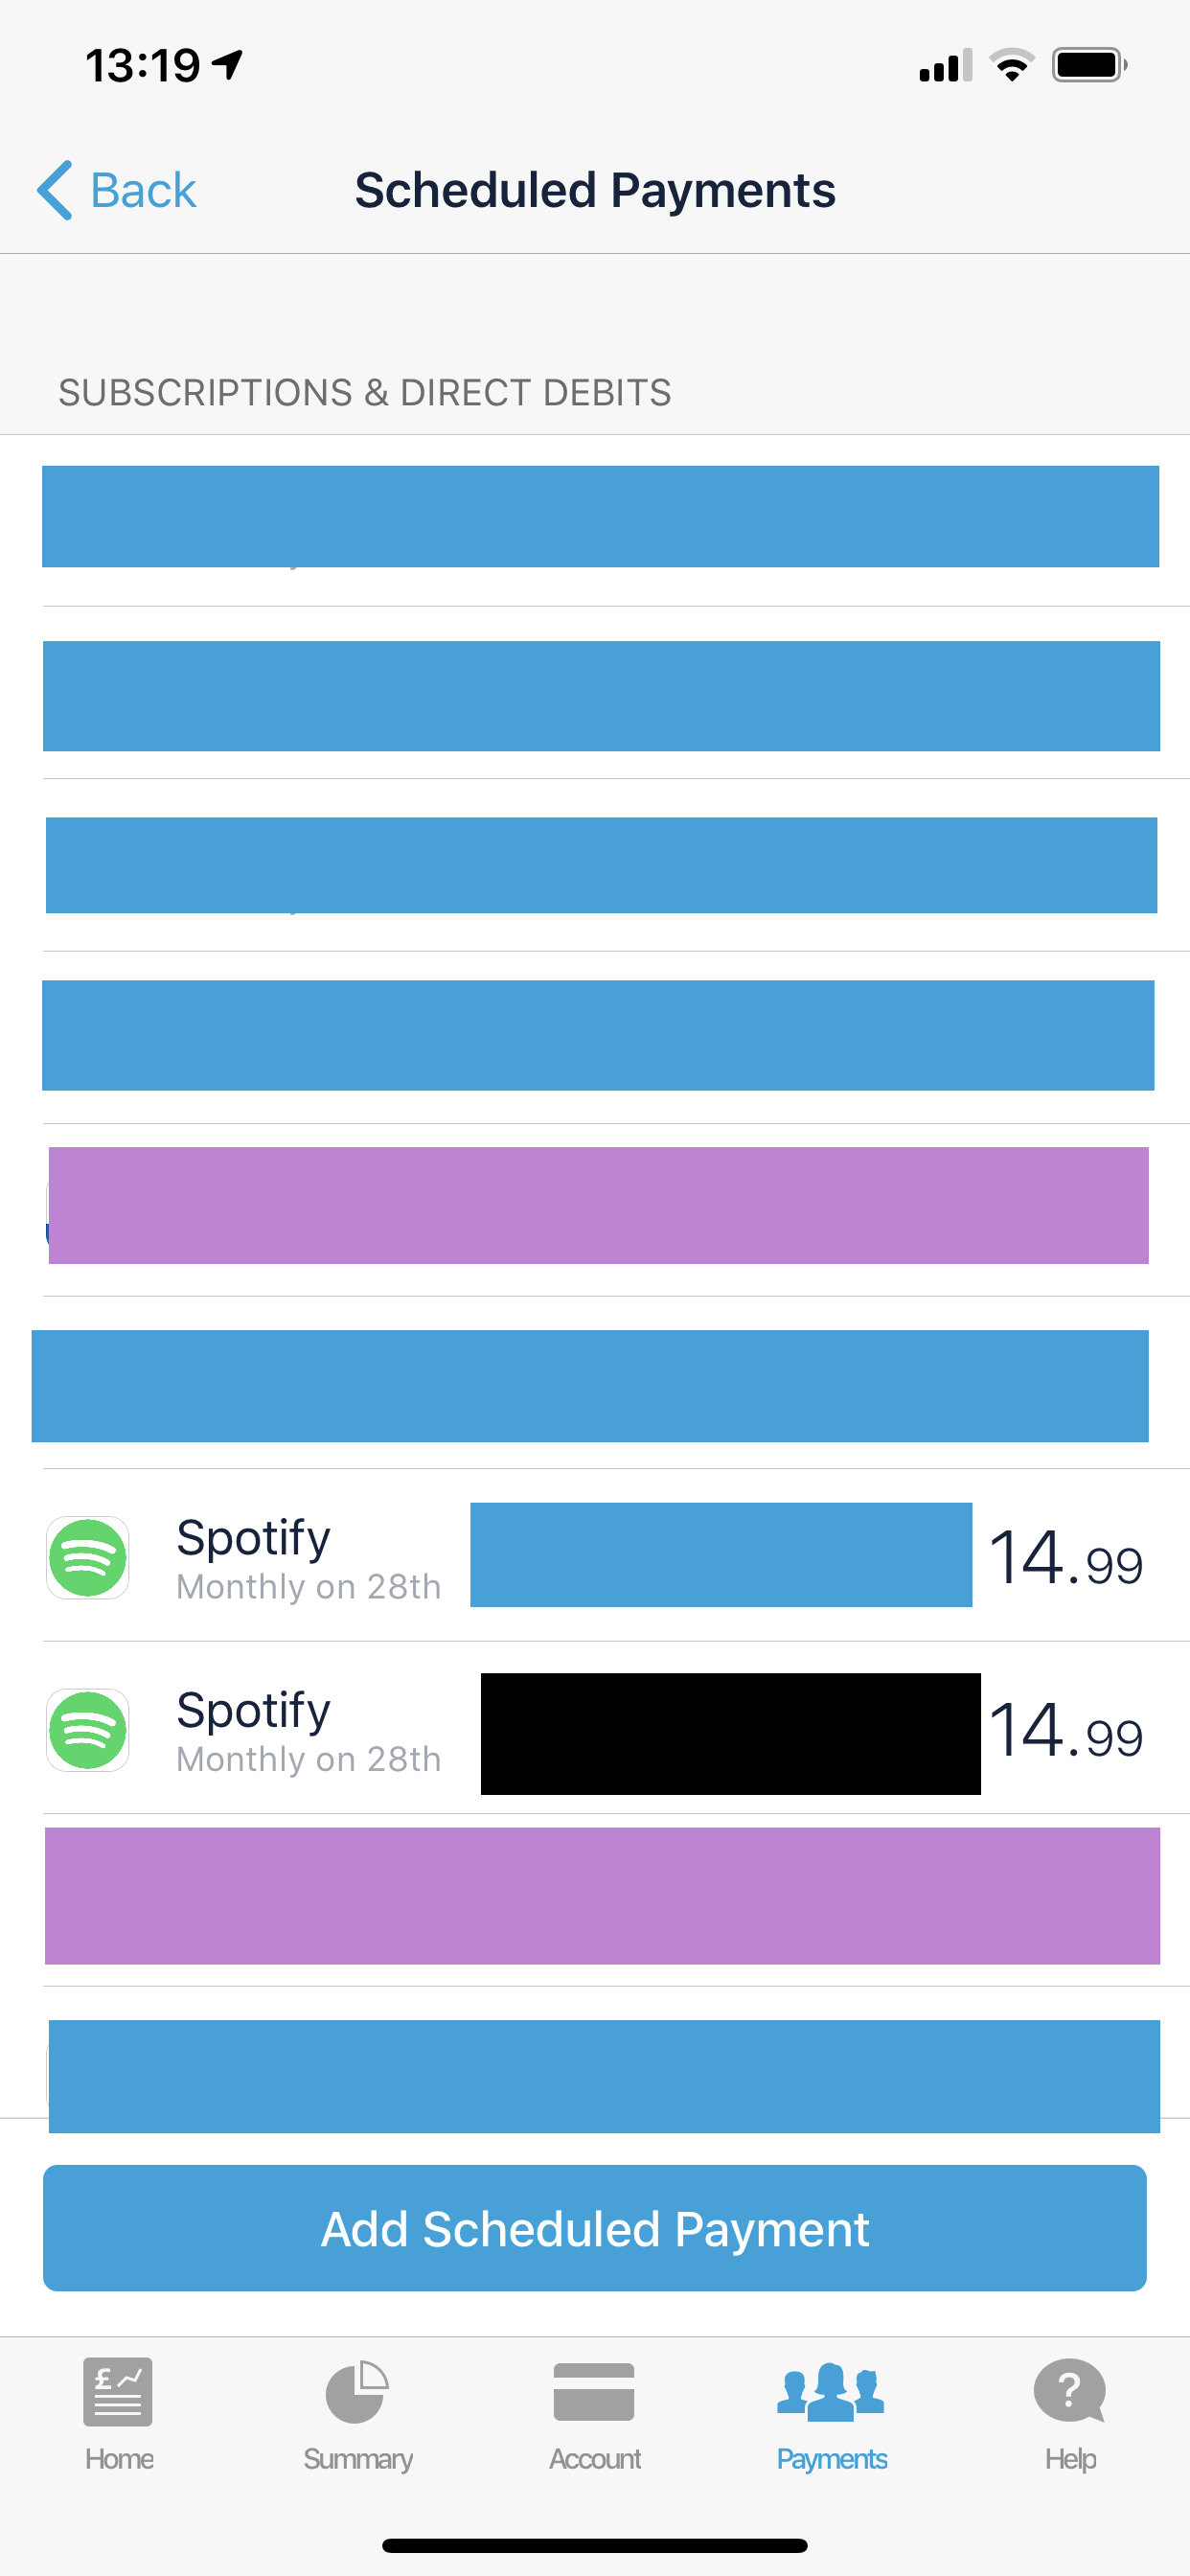Screen dimensions: 1190x2576
Task: Open the Help question mark icon
Action: click(x=1069, y=2392)
